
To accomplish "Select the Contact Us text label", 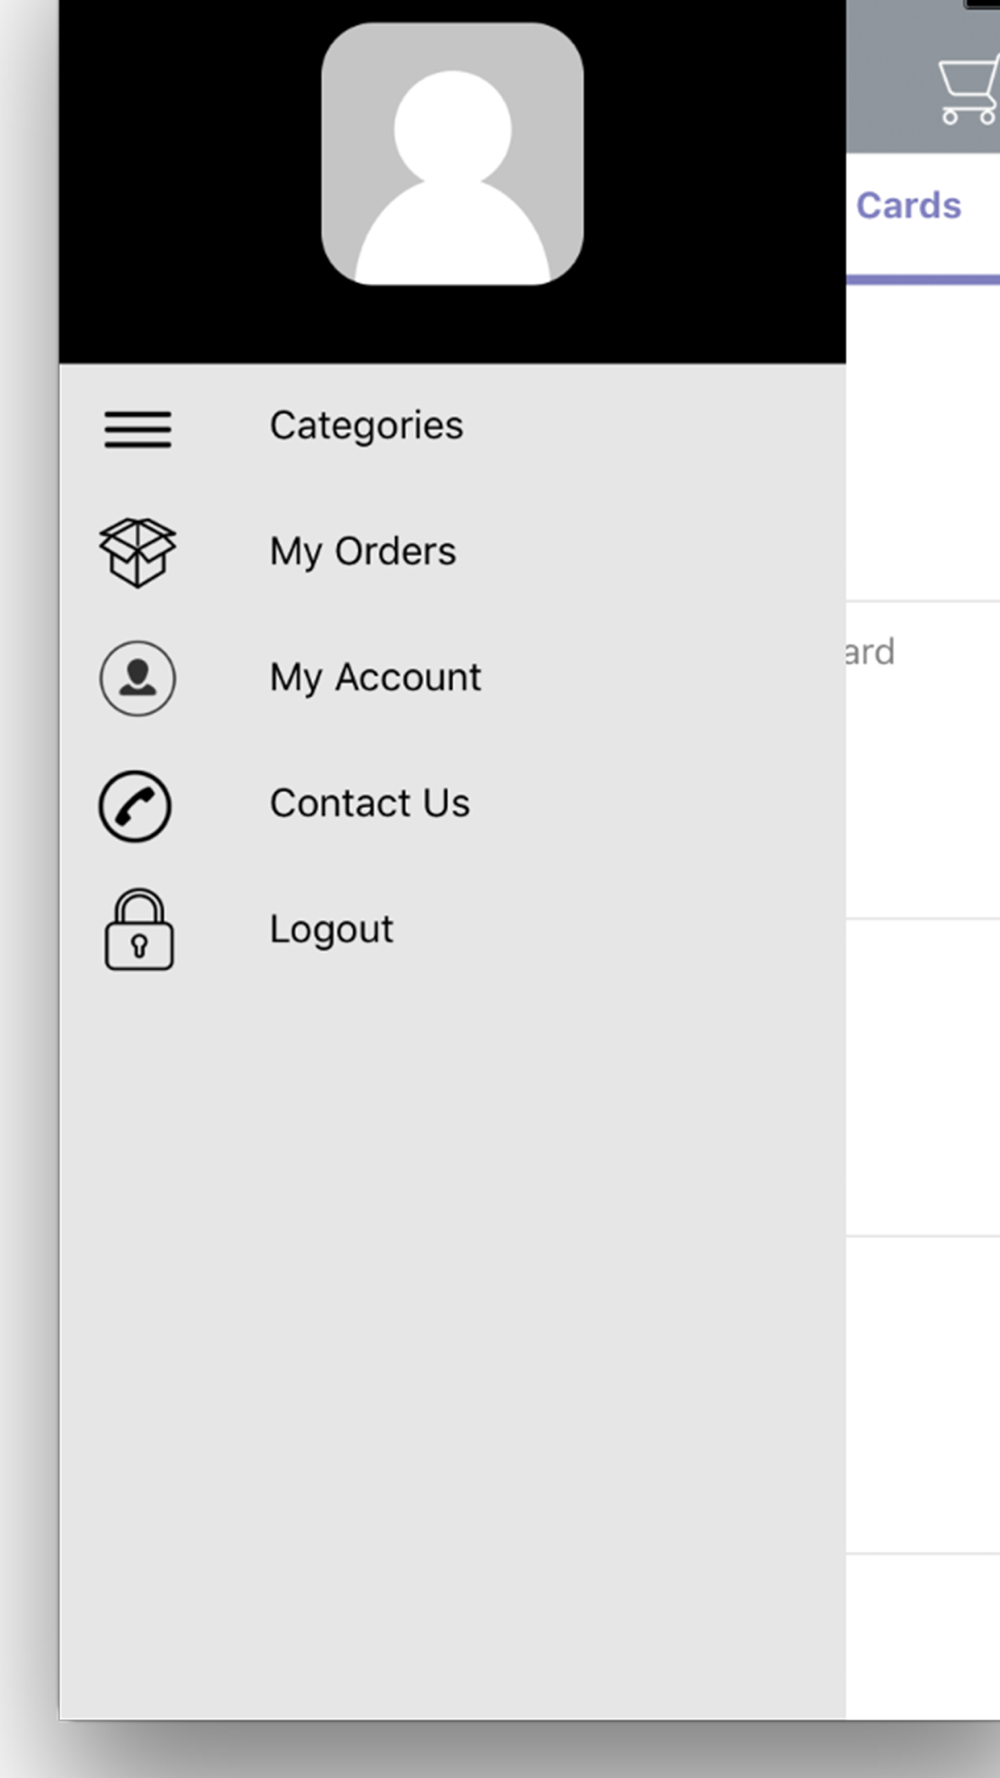I will point(369,804).
